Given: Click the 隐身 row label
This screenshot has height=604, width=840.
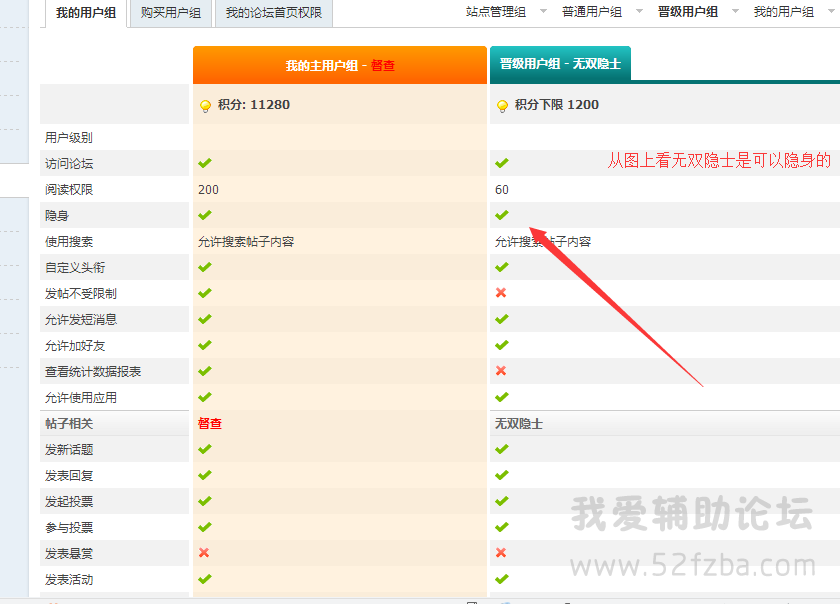Looking at the screenshot, I should [x=57, y=215].
